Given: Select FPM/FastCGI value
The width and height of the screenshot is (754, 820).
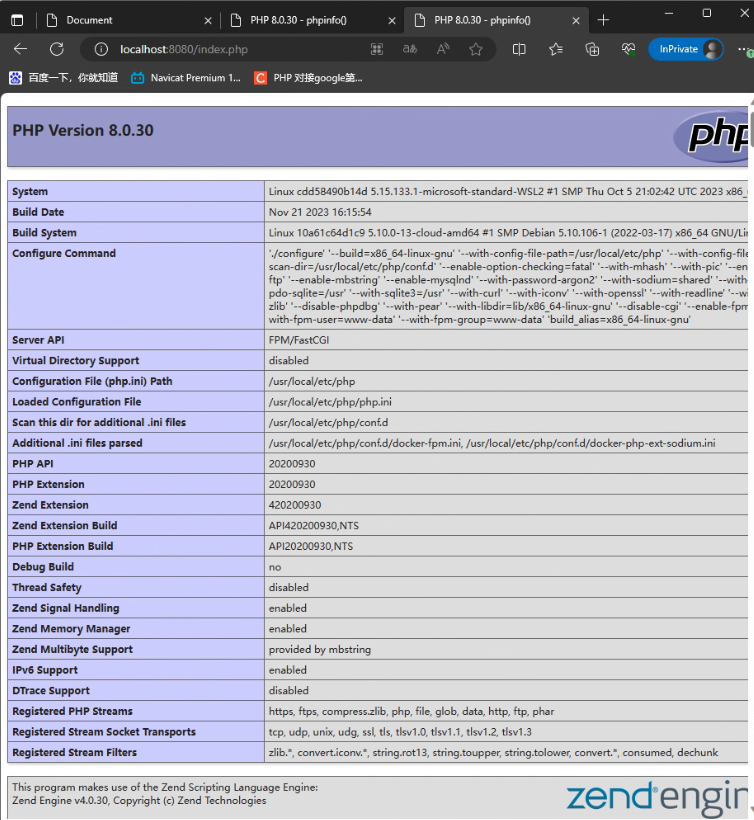Looking at the screenshot, I should click(299, 340).
